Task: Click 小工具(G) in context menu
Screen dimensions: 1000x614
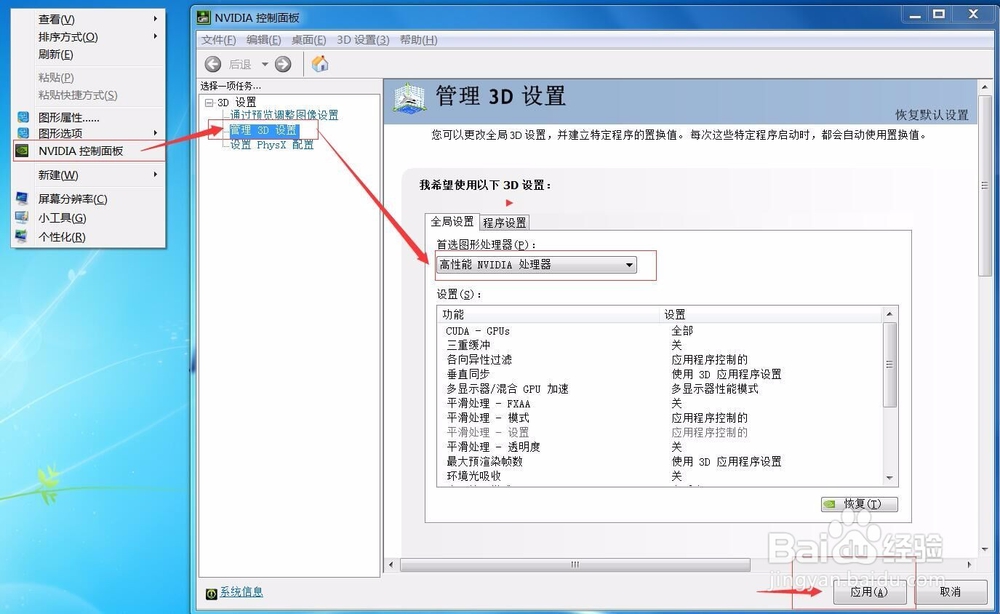Action: pos(89,218)
